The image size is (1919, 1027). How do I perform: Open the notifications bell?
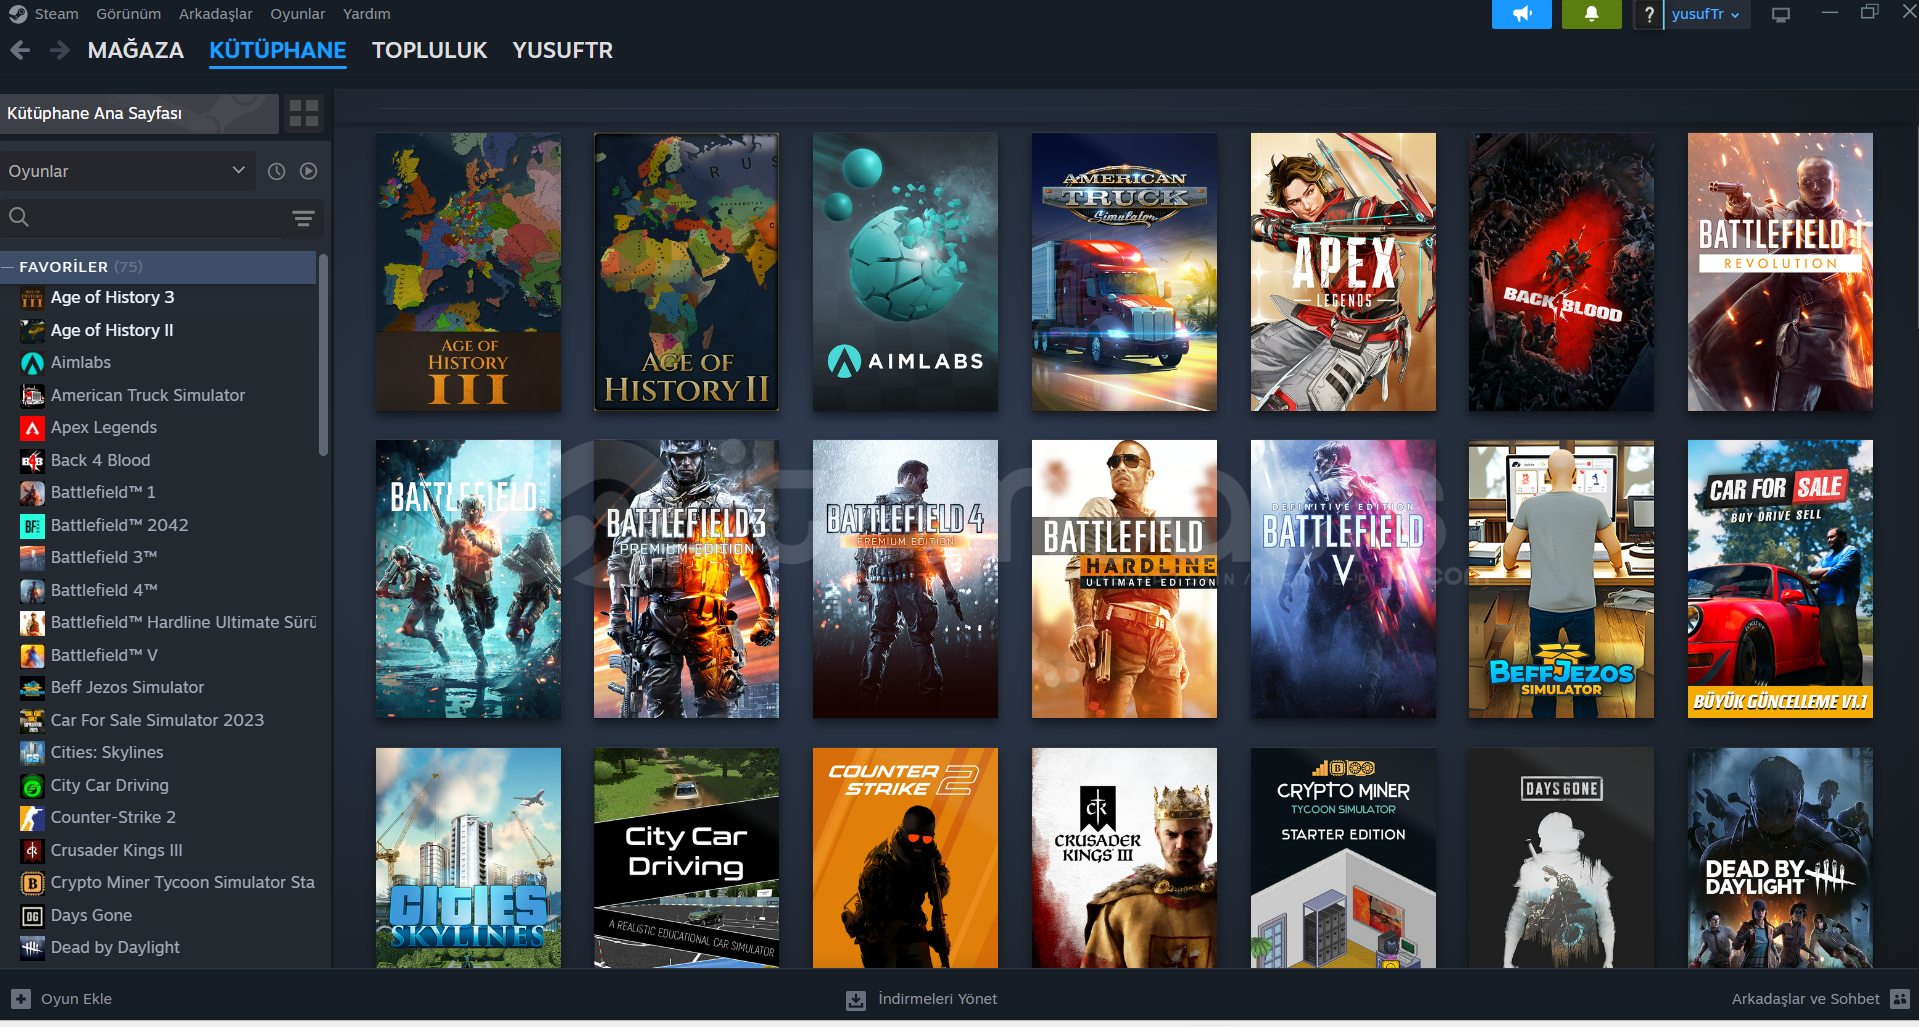[1591, 14]
